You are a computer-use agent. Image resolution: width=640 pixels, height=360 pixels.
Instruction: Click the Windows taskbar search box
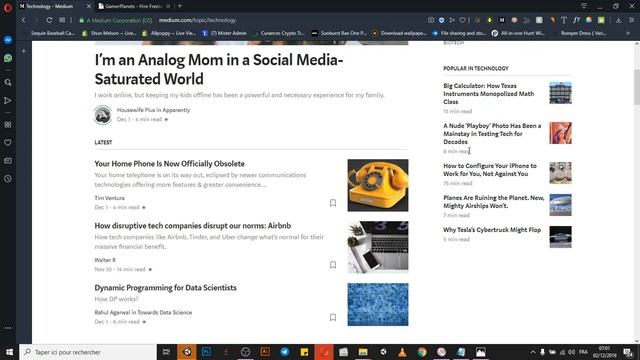click(x=88, y=352)
